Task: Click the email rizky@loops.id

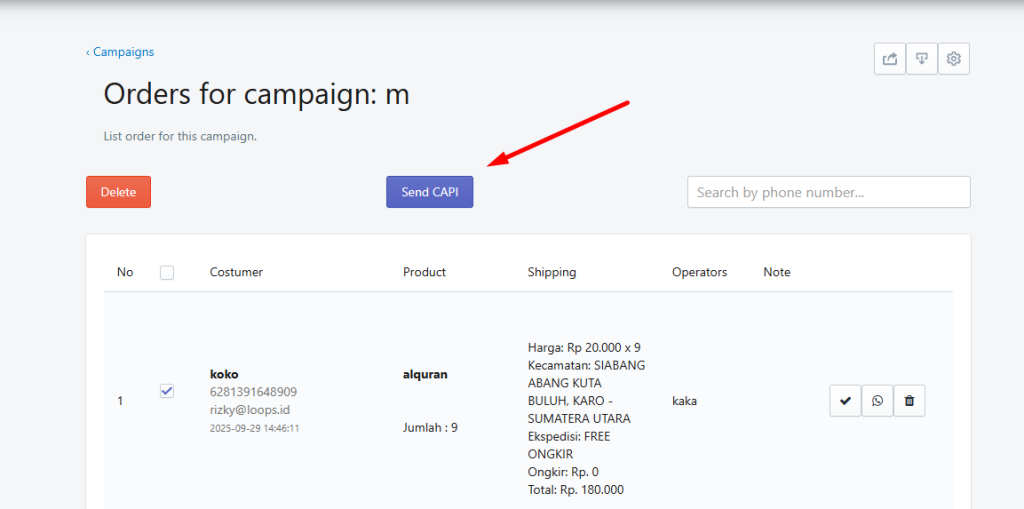Action: (x=249, y=410)
